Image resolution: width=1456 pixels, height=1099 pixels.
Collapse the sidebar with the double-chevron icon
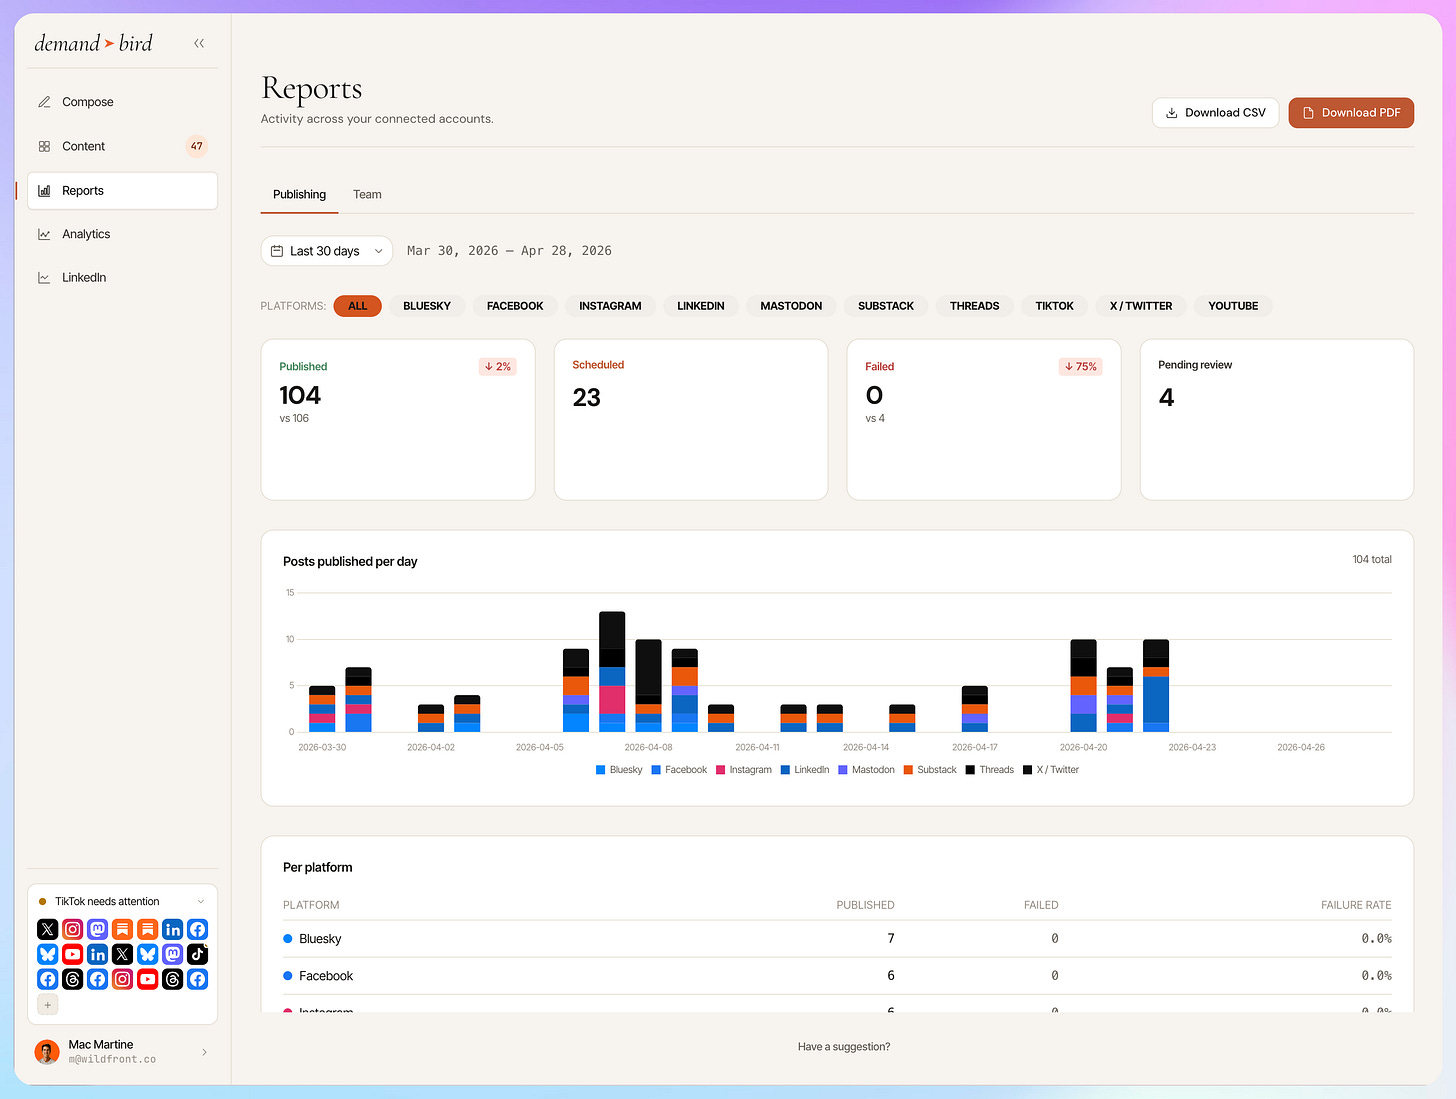[199, 43]
